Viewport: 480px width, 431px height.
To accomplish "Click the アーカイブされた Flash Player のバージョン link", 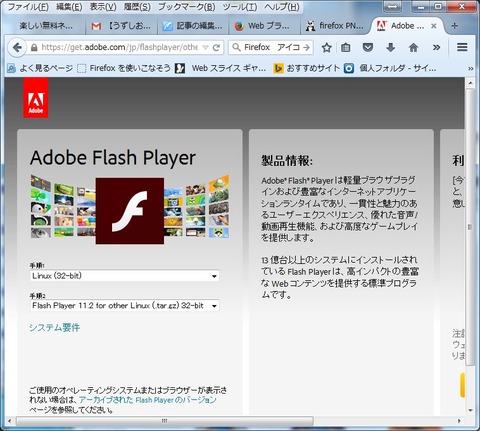I will (x=148, y=399).
